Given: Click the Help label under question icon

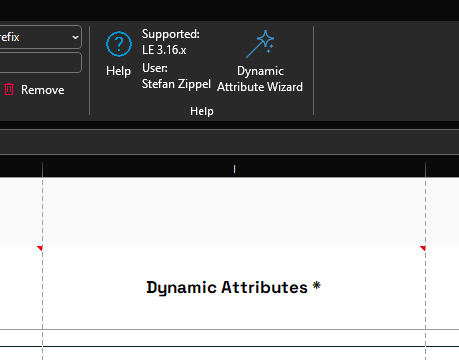Looking at the screenshot, I should pyautogui.click(x=118, y=71).
